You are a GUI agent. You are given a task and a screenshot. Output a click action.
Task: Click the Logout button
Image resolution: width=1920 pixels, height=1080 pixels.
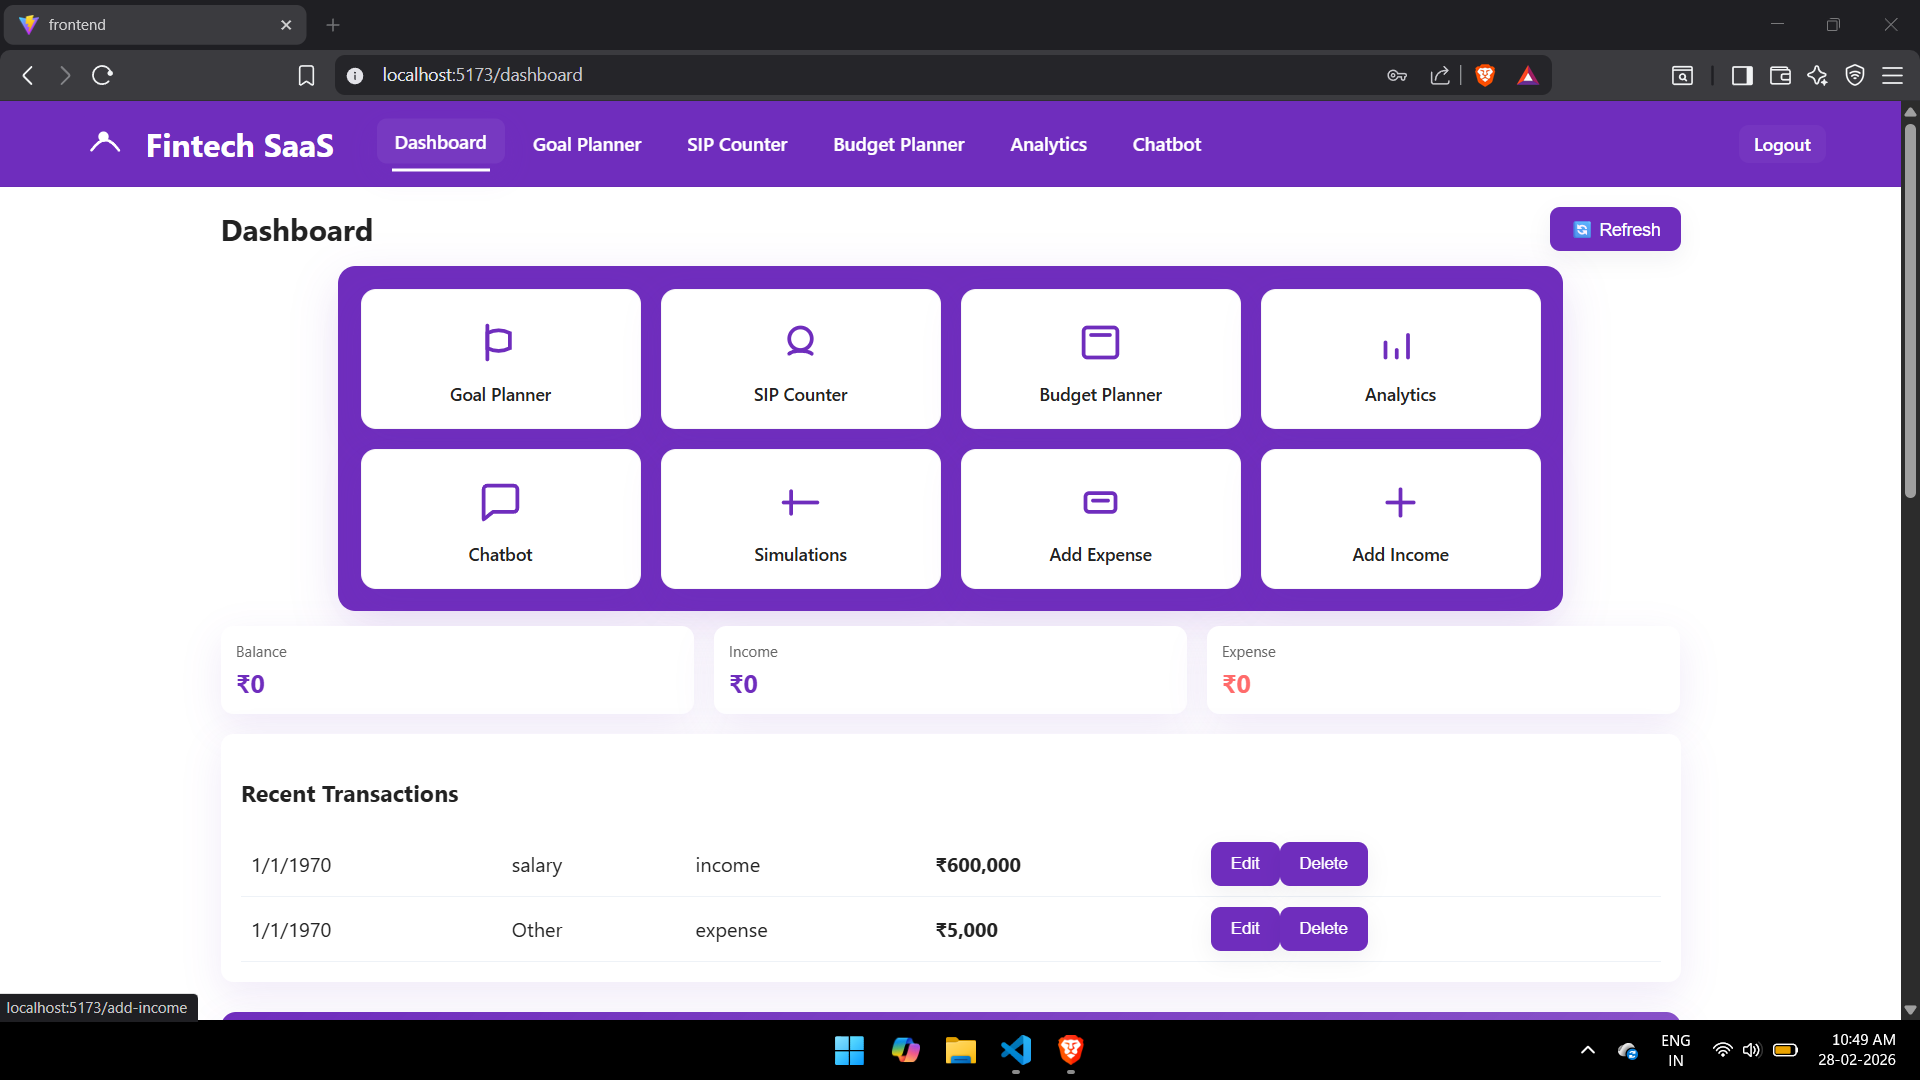coord(1781,144)
